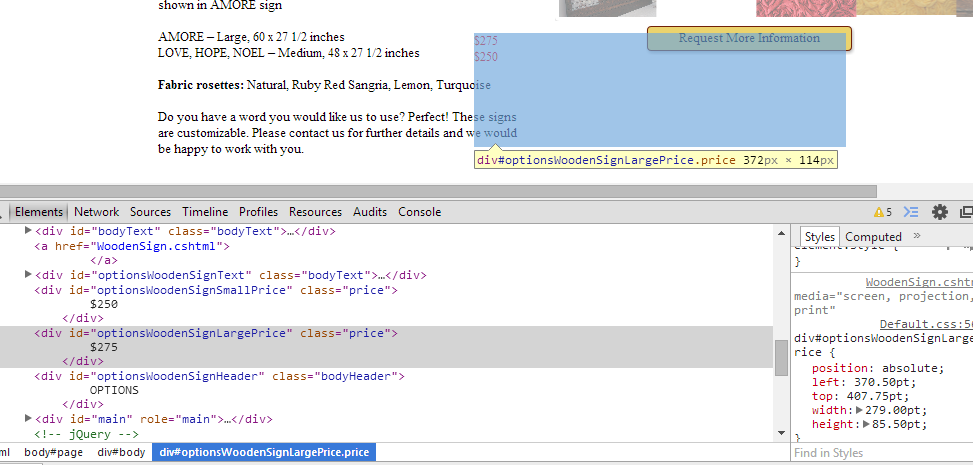Click the 'AMORE – Large, 60 x 27 1/2 inches' line
Screen dimensions: 973x465
coord(251,37)
